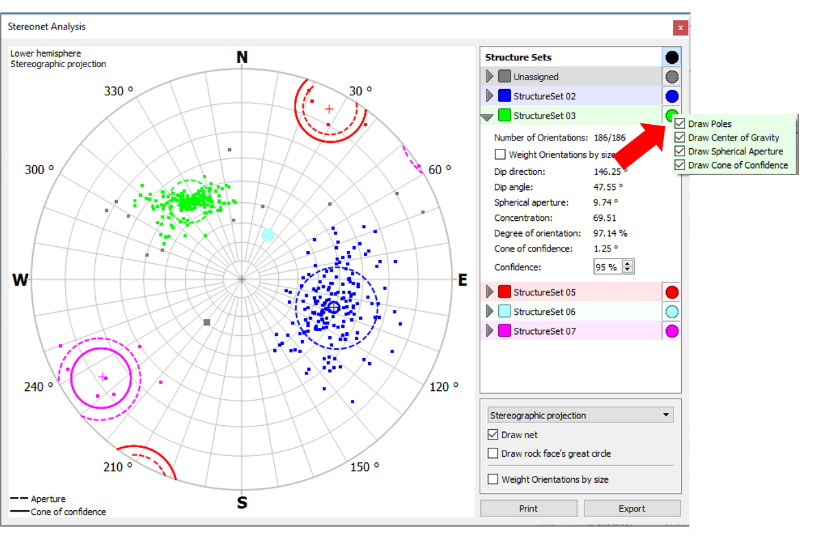Click the Print button

tap(528, 508)
